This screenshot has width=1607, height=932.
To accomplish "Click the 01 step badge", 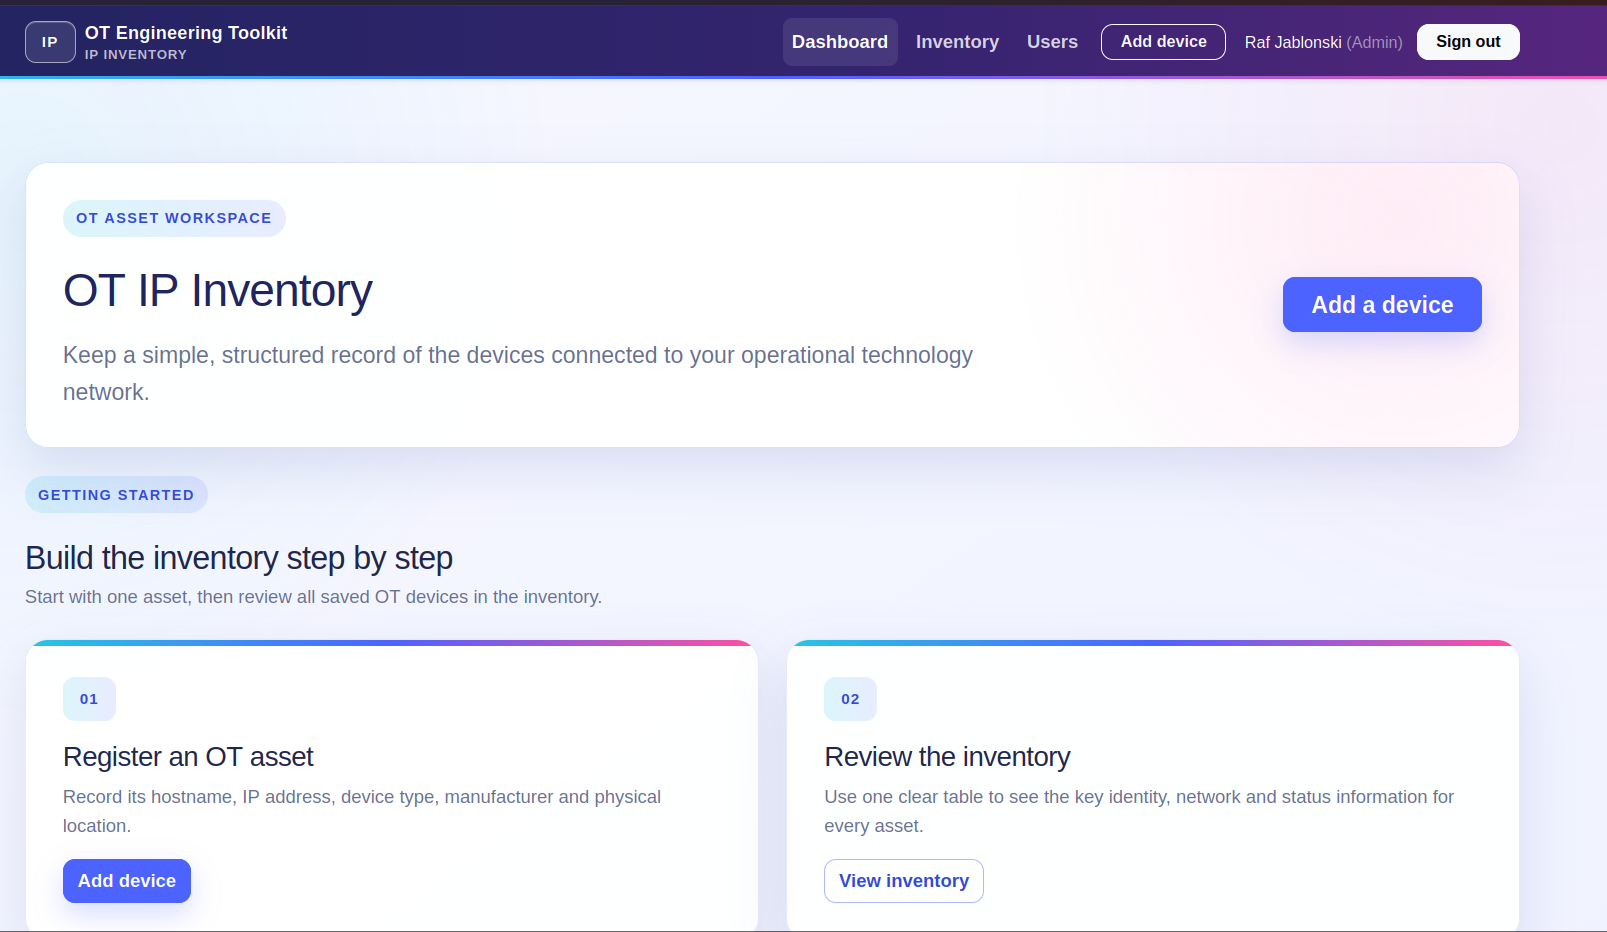I will [89, 699].
